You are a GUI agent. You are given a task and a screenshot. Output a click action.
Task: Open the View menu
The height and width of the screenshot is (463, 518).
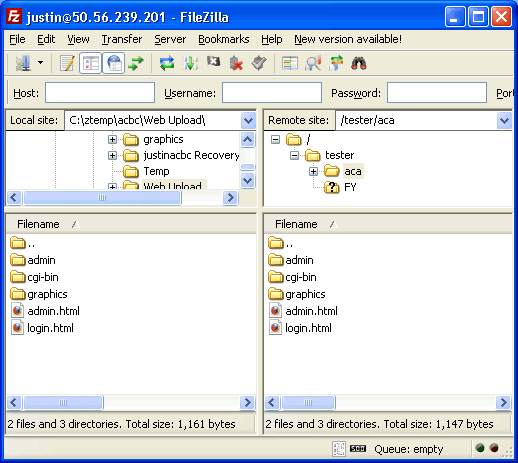(x=78, y=39)
